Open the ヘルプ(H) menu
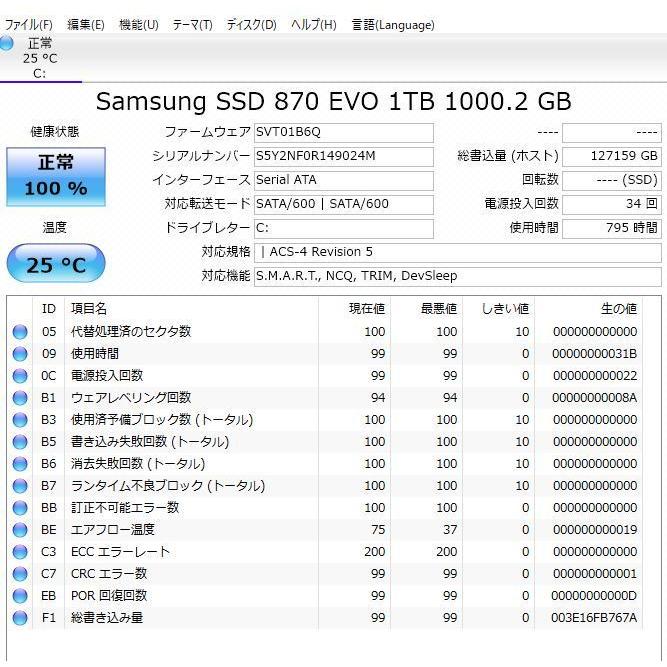This screenshot has height=667, width=667. [314, 25]
